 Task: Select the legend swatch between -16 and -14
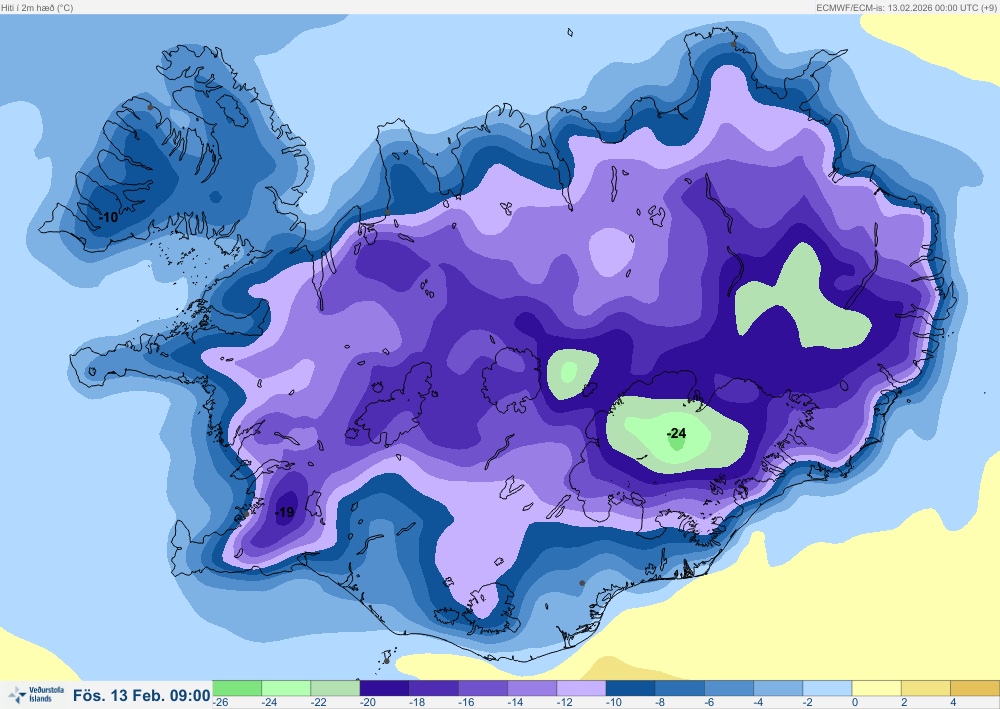point(482,688)
